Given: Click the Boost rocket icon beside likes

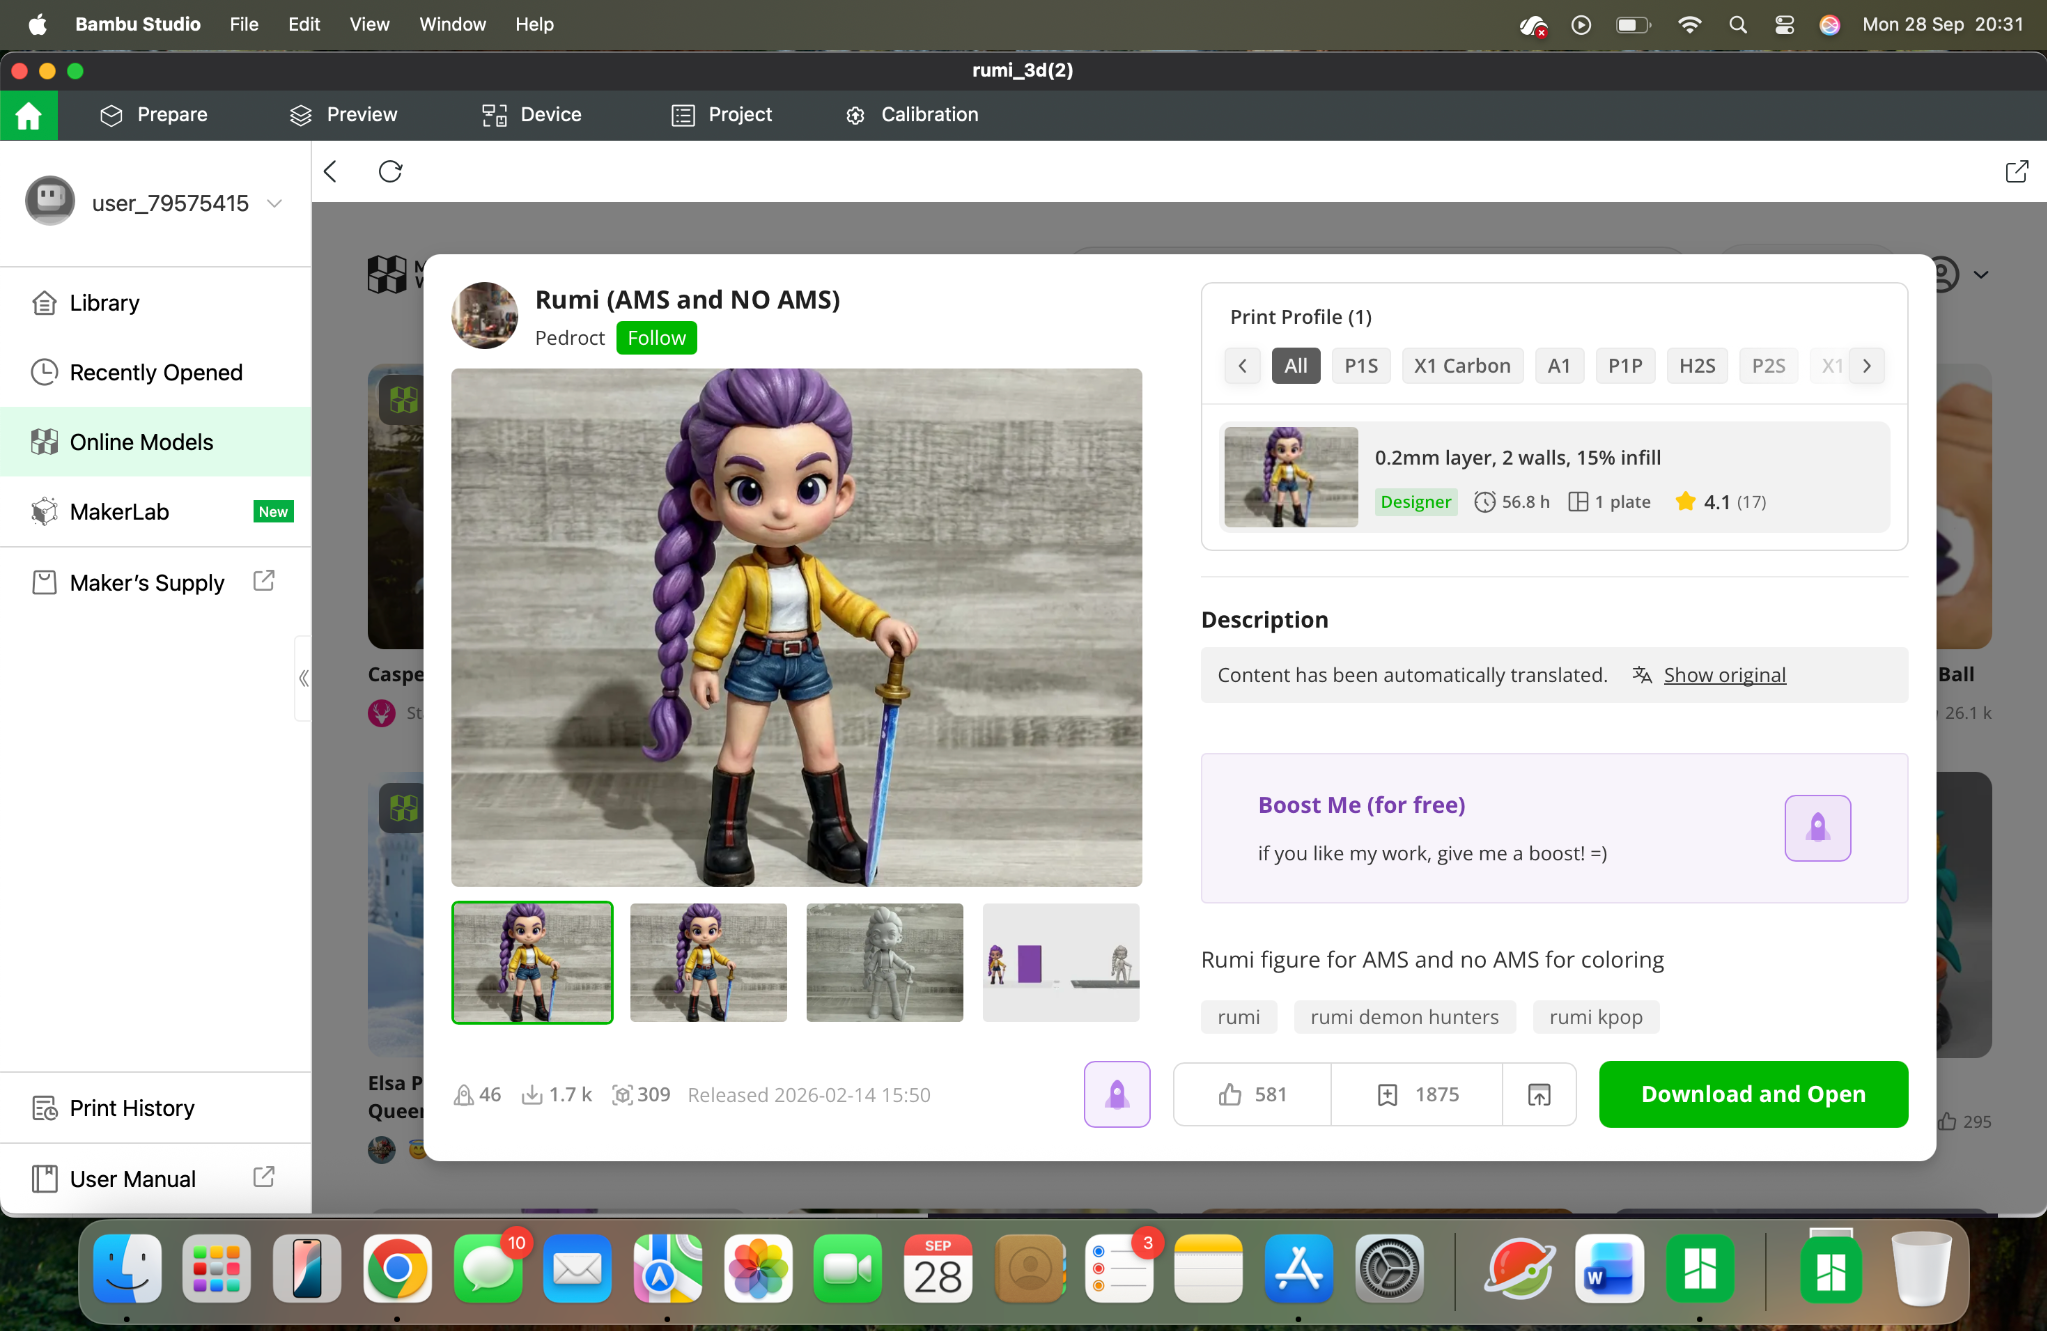Looking at the screenshot, I should (1117, 1094).
